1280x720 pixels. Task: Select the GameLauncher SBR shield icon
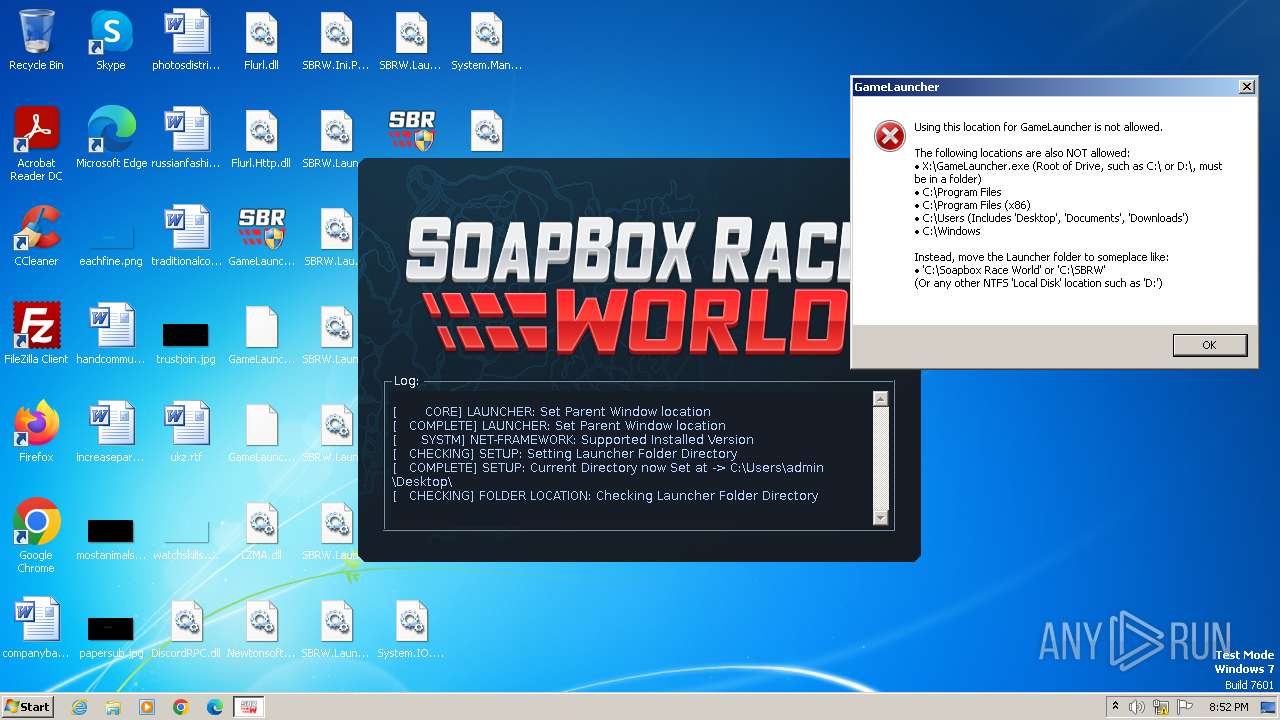click(261, 237)
